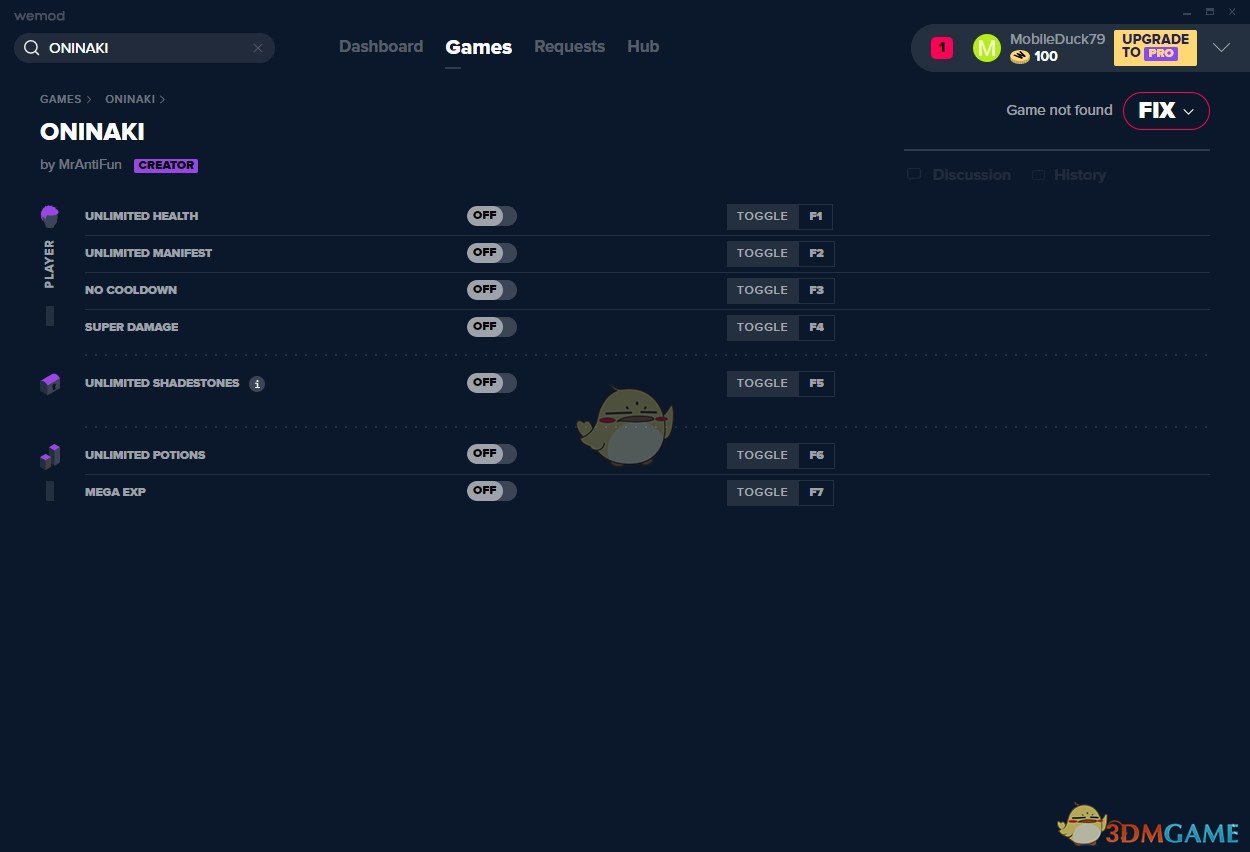1250x852 pixels.
Task: Close the WeMod window
Action: click(1232, 11)
